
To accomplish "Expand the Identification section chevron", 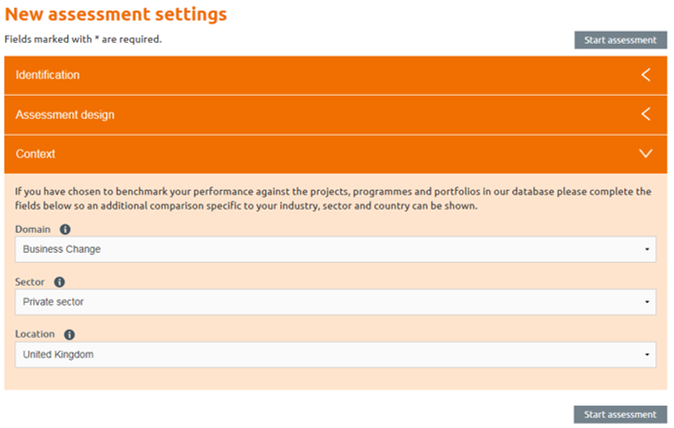I will coord(646,75).
